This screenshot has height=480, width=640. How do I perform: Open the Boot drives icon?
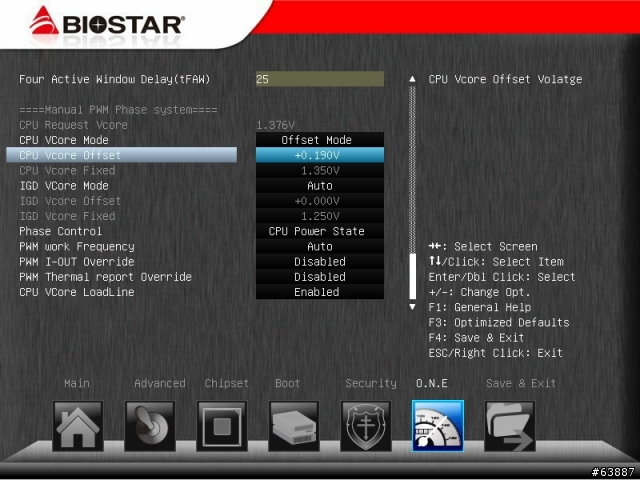(294, 426)
